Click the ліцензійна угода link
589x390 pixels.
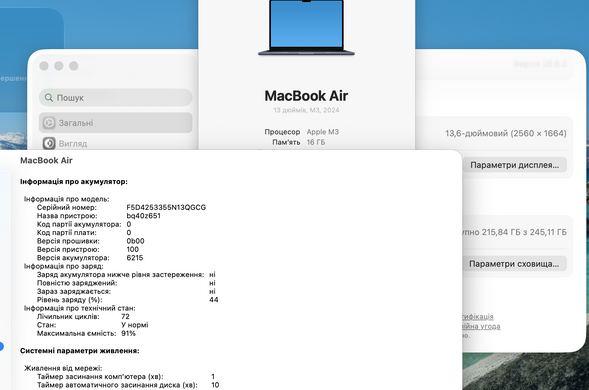click(481, 326)
